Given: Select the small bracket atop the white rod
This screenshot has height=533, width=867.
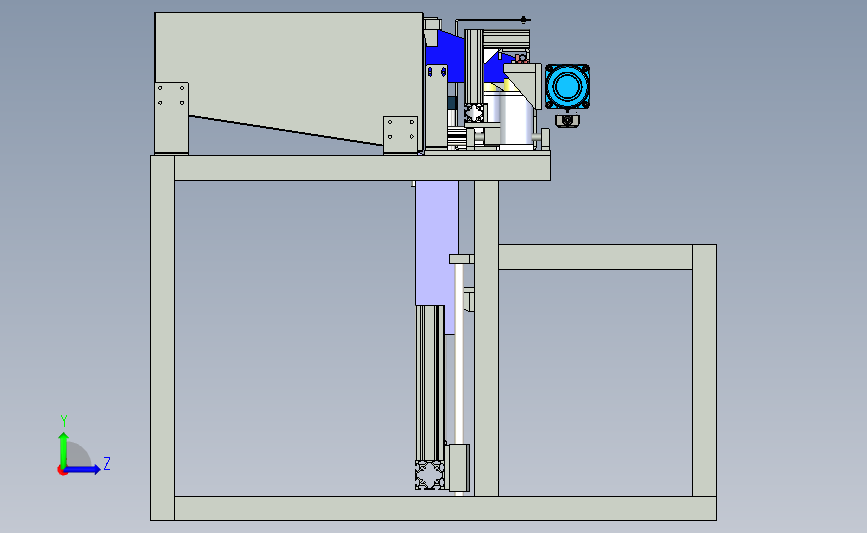Looking at the screenshot, I should 461,259.
